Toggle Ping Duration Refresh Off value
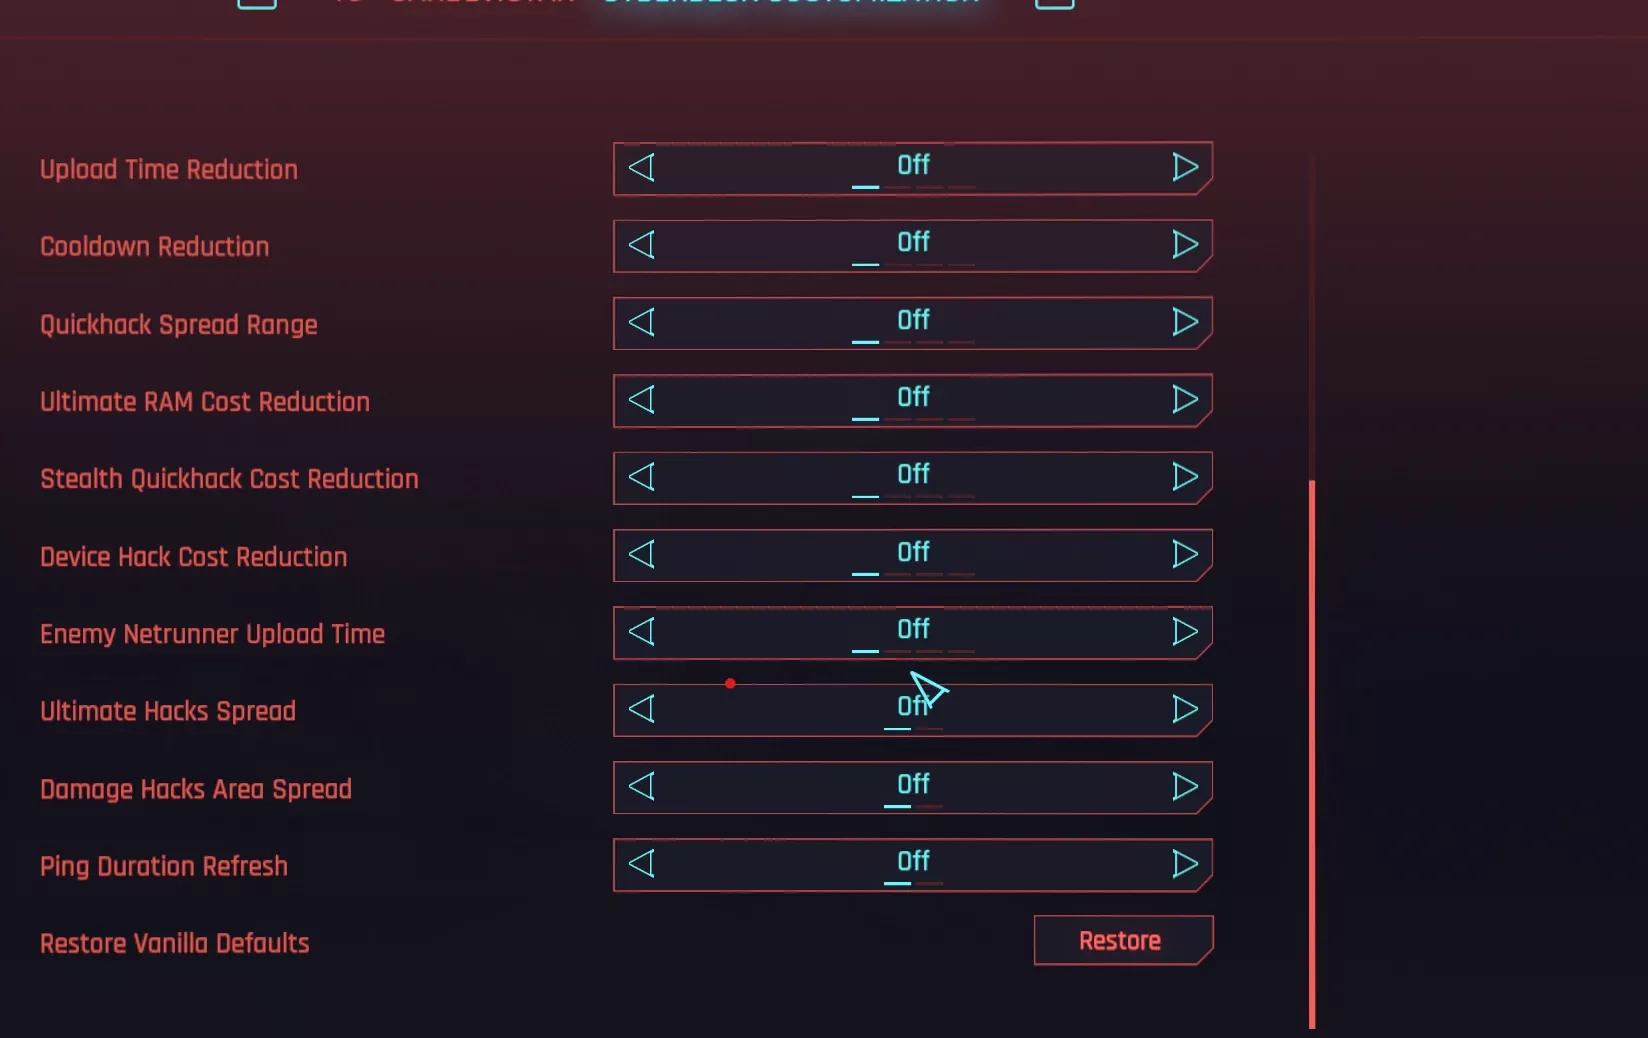1648x1038 pixels. tap(913, 864)
